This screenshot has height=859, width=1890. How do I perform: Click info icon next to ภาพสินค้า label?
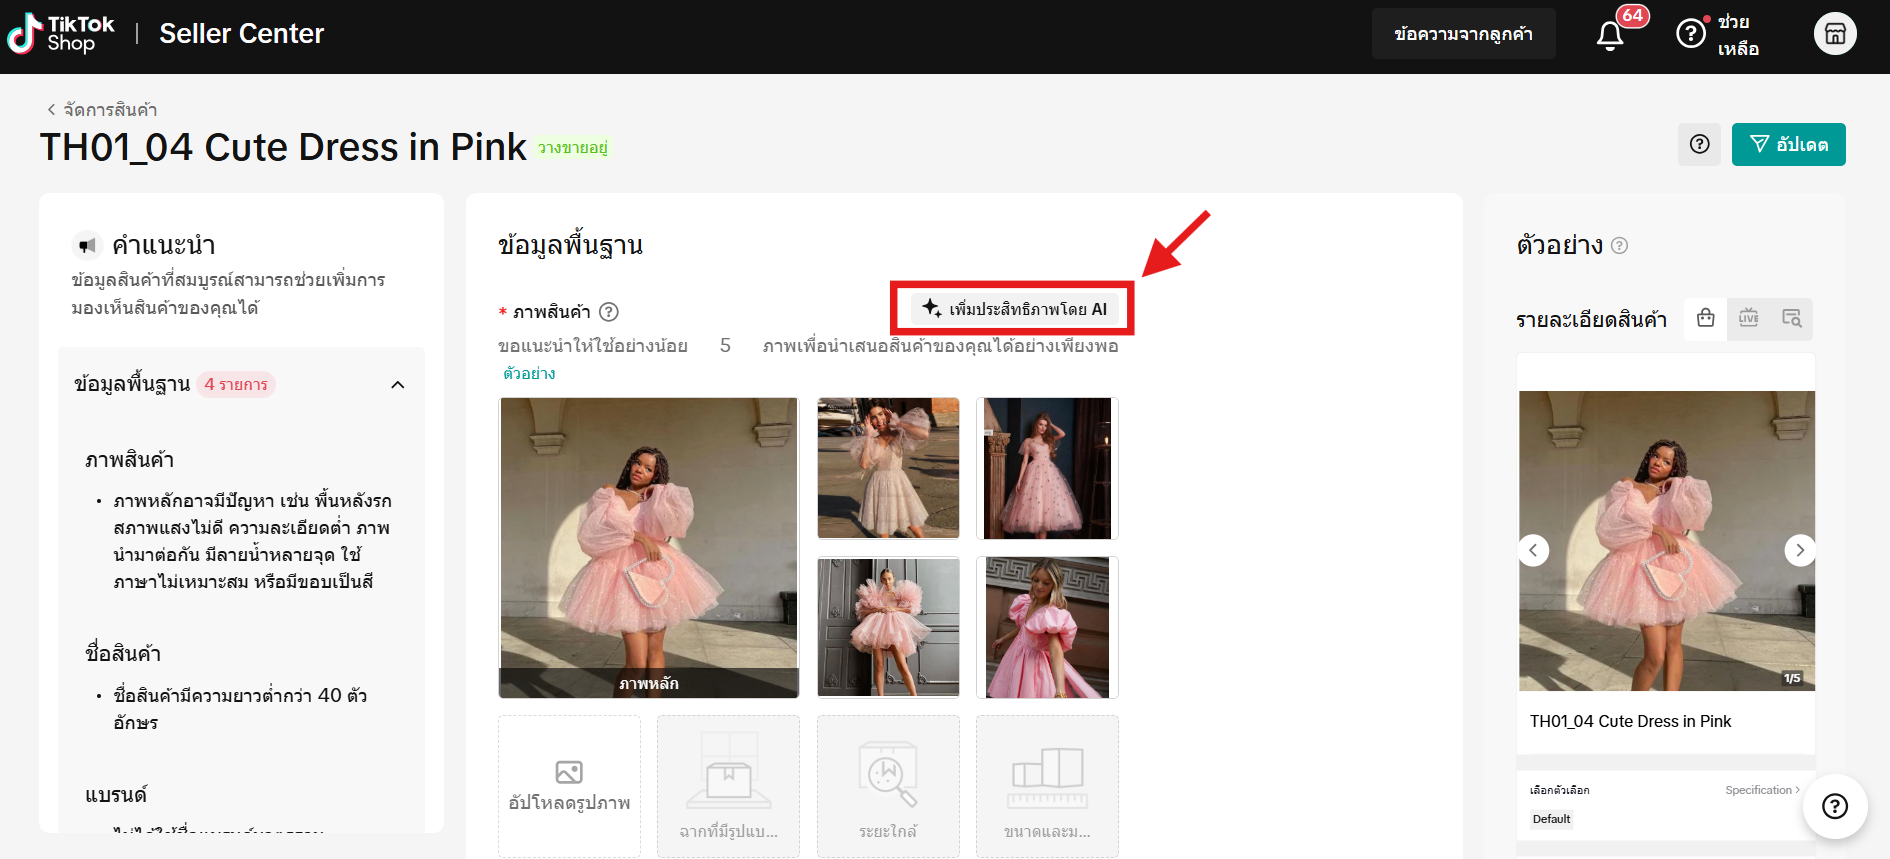pyautogui.click(x=608, y=312)
